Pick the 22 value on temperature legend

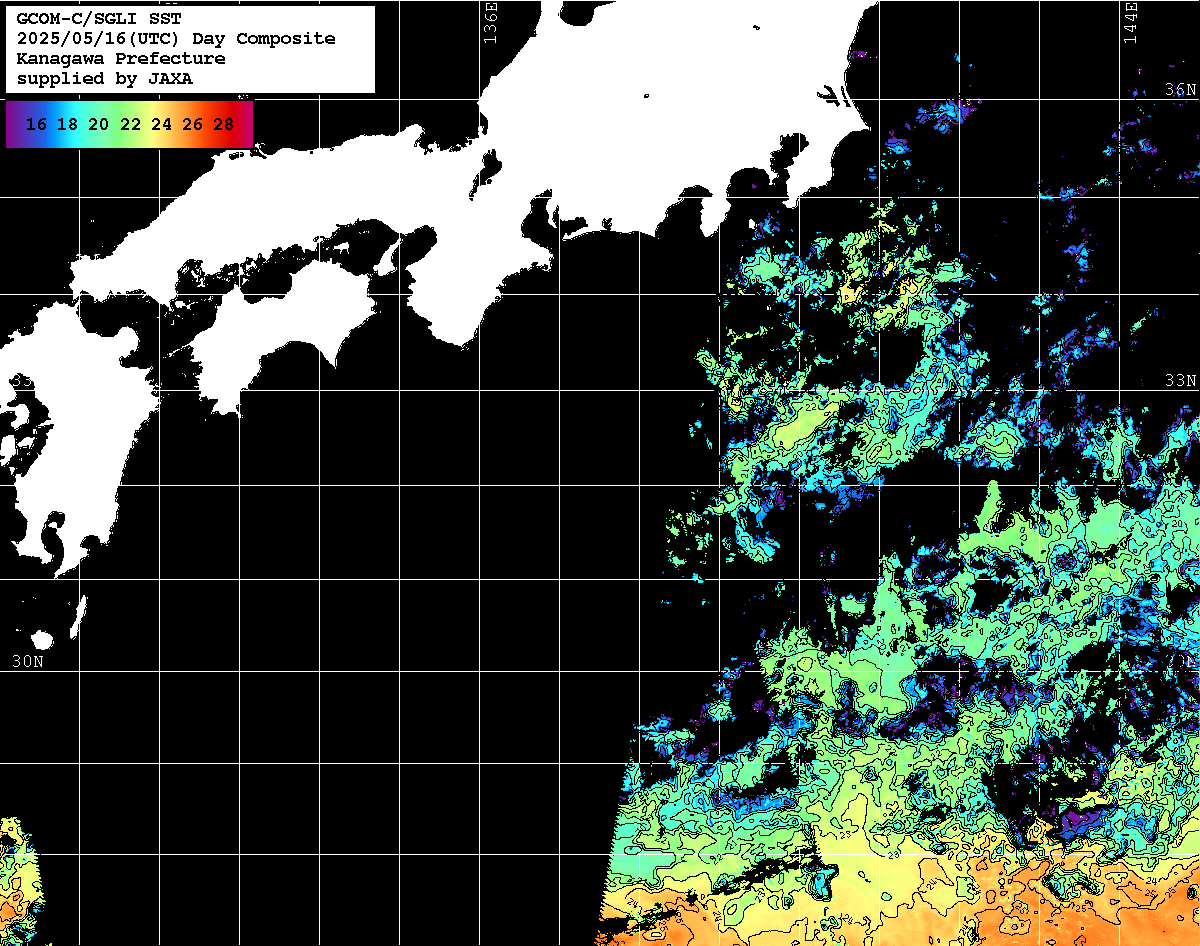tap(129, 125)
